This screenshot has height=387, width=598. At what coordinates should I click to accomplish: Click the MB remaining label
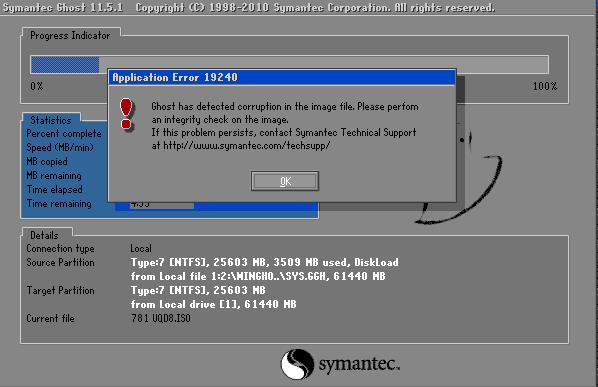(54, 175)
